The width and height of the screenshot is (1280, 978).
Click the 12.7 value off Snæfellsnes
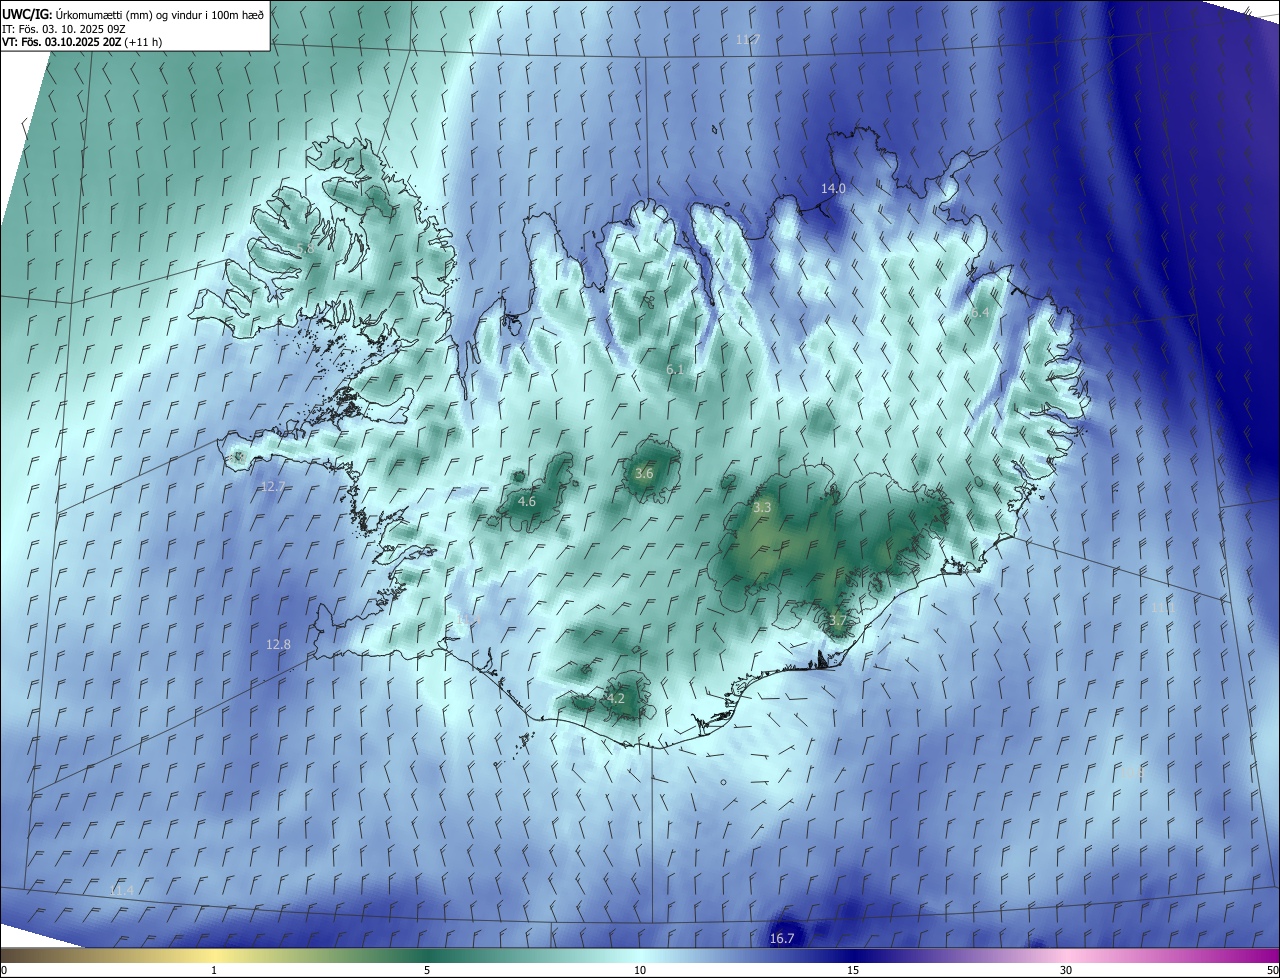273,486
